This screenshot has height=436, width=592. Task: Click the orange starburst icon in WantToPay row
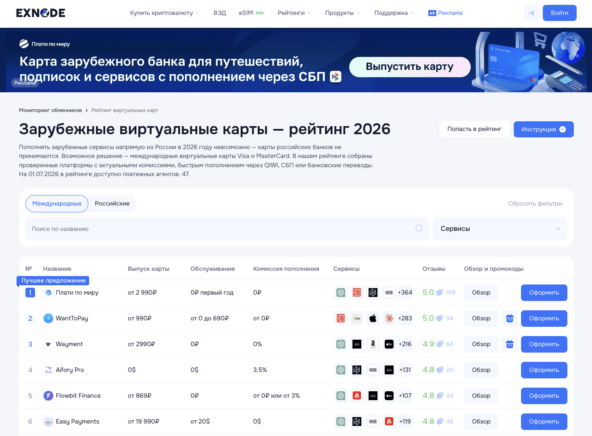389,318
